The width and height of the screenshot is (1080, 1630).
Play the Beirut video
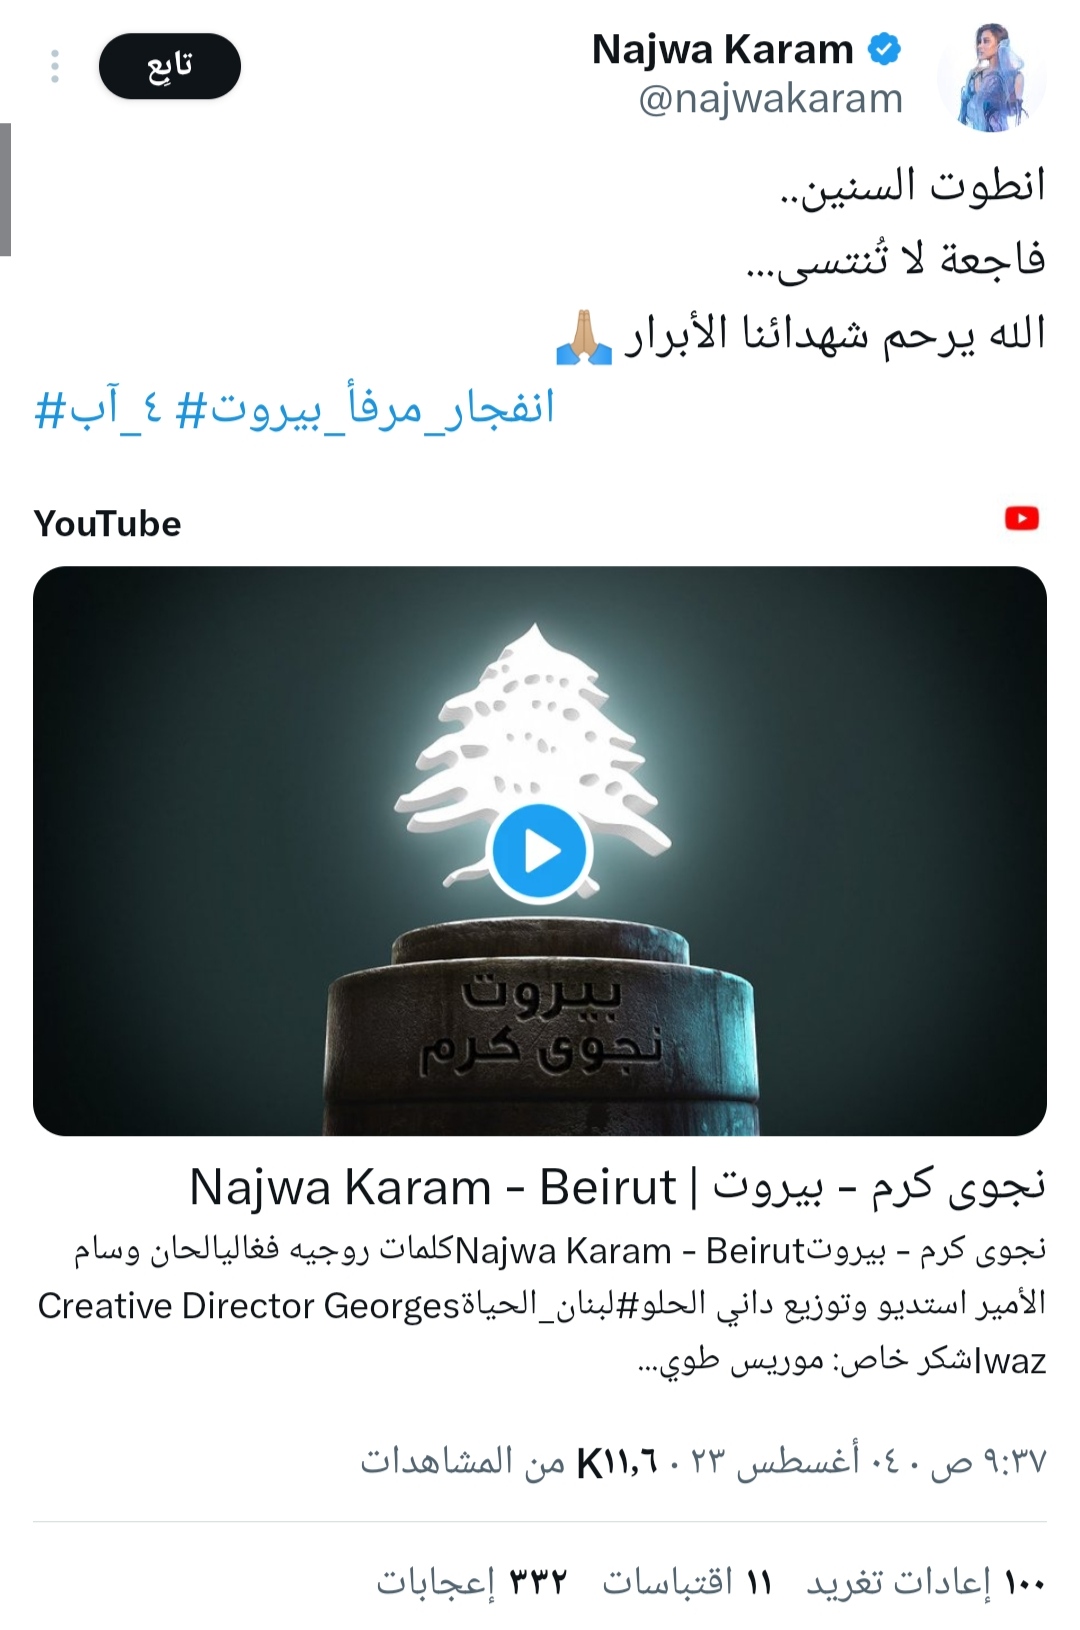[540, 852]
